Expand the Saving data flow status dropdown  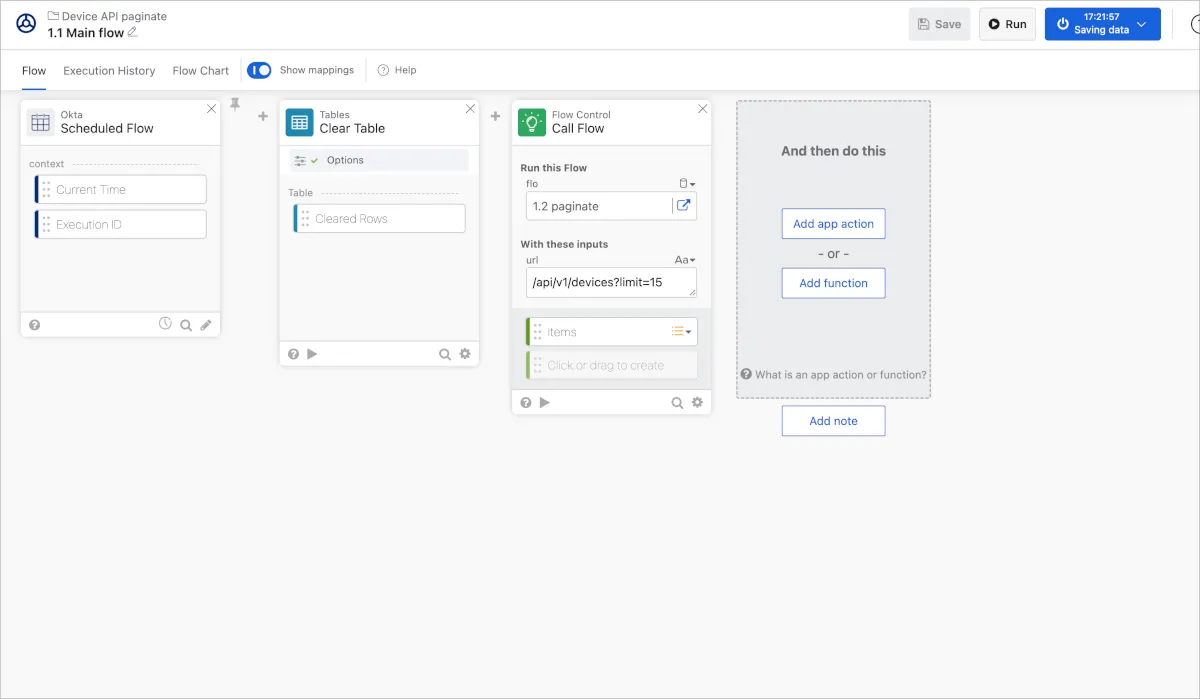(x=1141, y=24)
